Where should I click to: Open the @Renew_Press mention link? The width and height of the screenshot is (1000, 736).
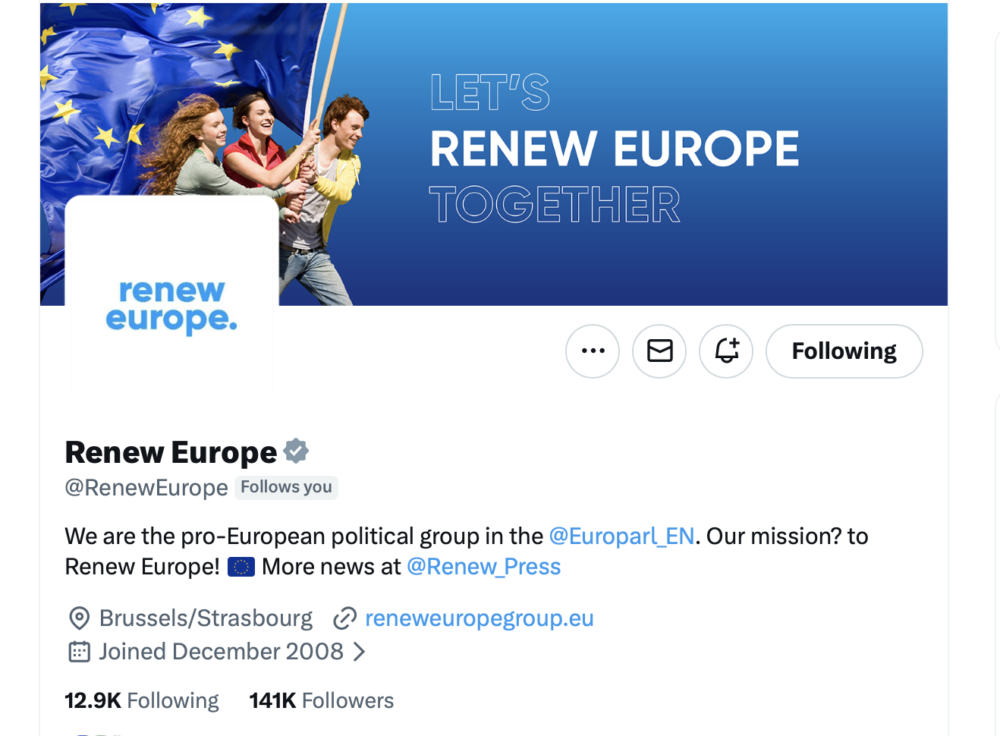[x=483, y=567]
